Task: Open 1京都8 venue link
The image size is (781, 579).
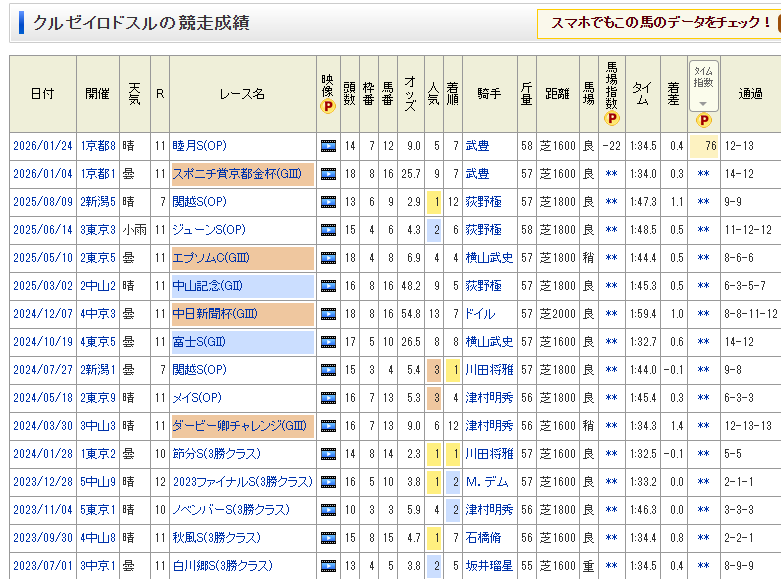Action: (x=98, y=146)
